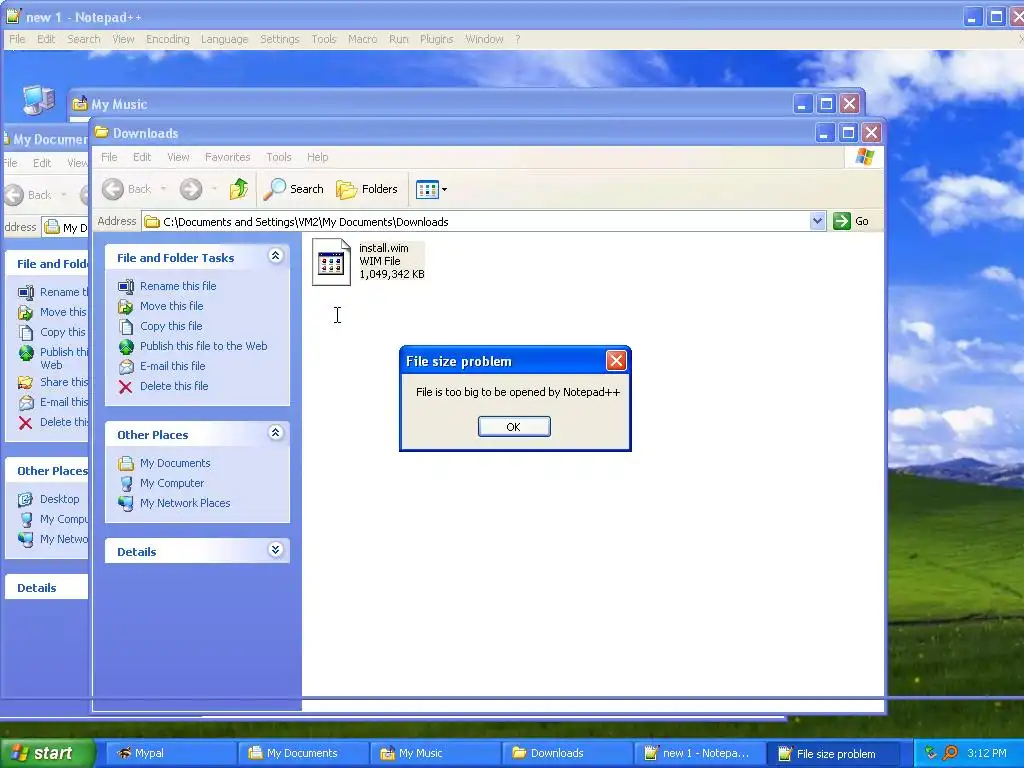The height and width of the screenshot is (768, 1024).
Task: Open My Computer icon in Downloads Other Places
Action: (x=126, y=483)
